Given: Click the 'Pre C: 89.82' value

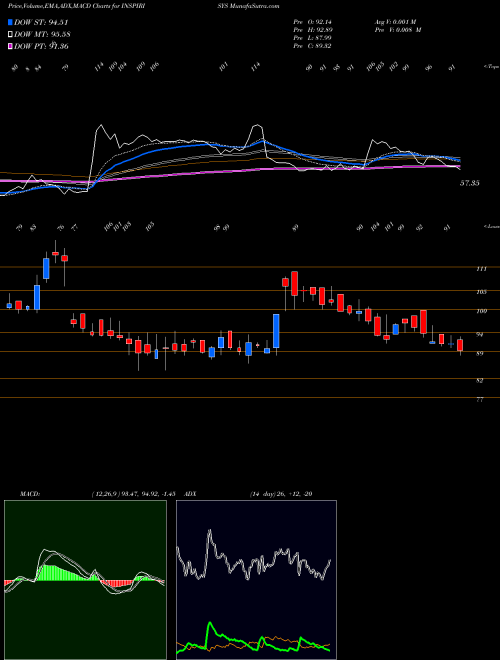Looking at the screenshot, I should tap(313, 46).
